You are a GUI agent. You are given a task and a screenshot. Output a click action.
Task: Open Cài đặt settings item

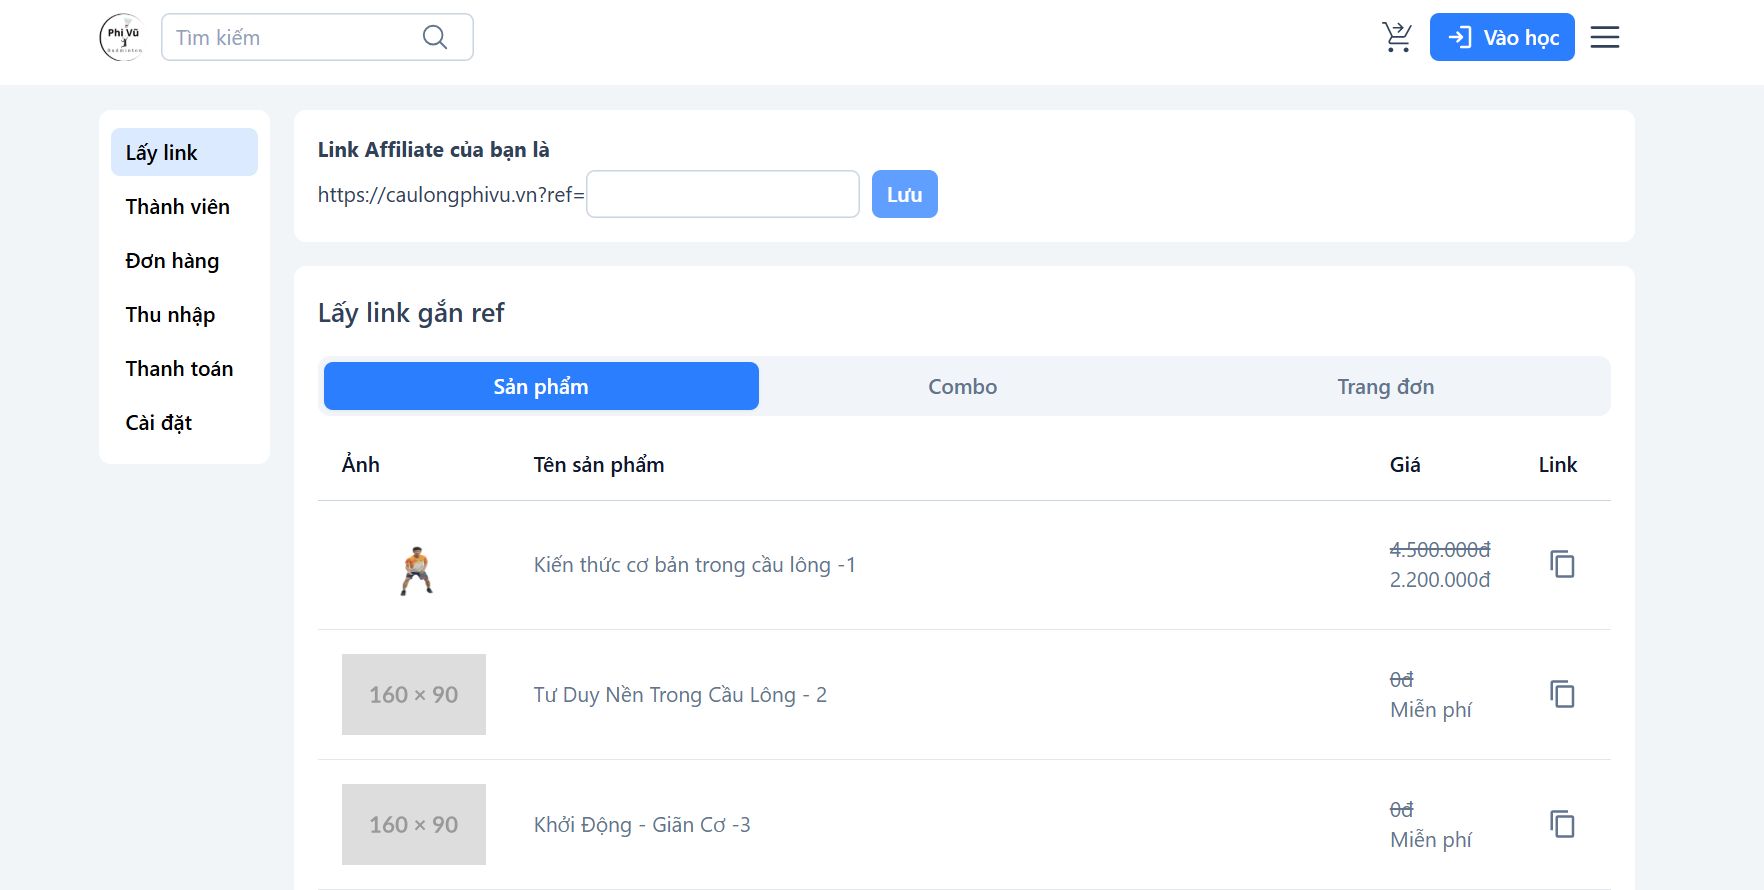click(x=159, y=423)
